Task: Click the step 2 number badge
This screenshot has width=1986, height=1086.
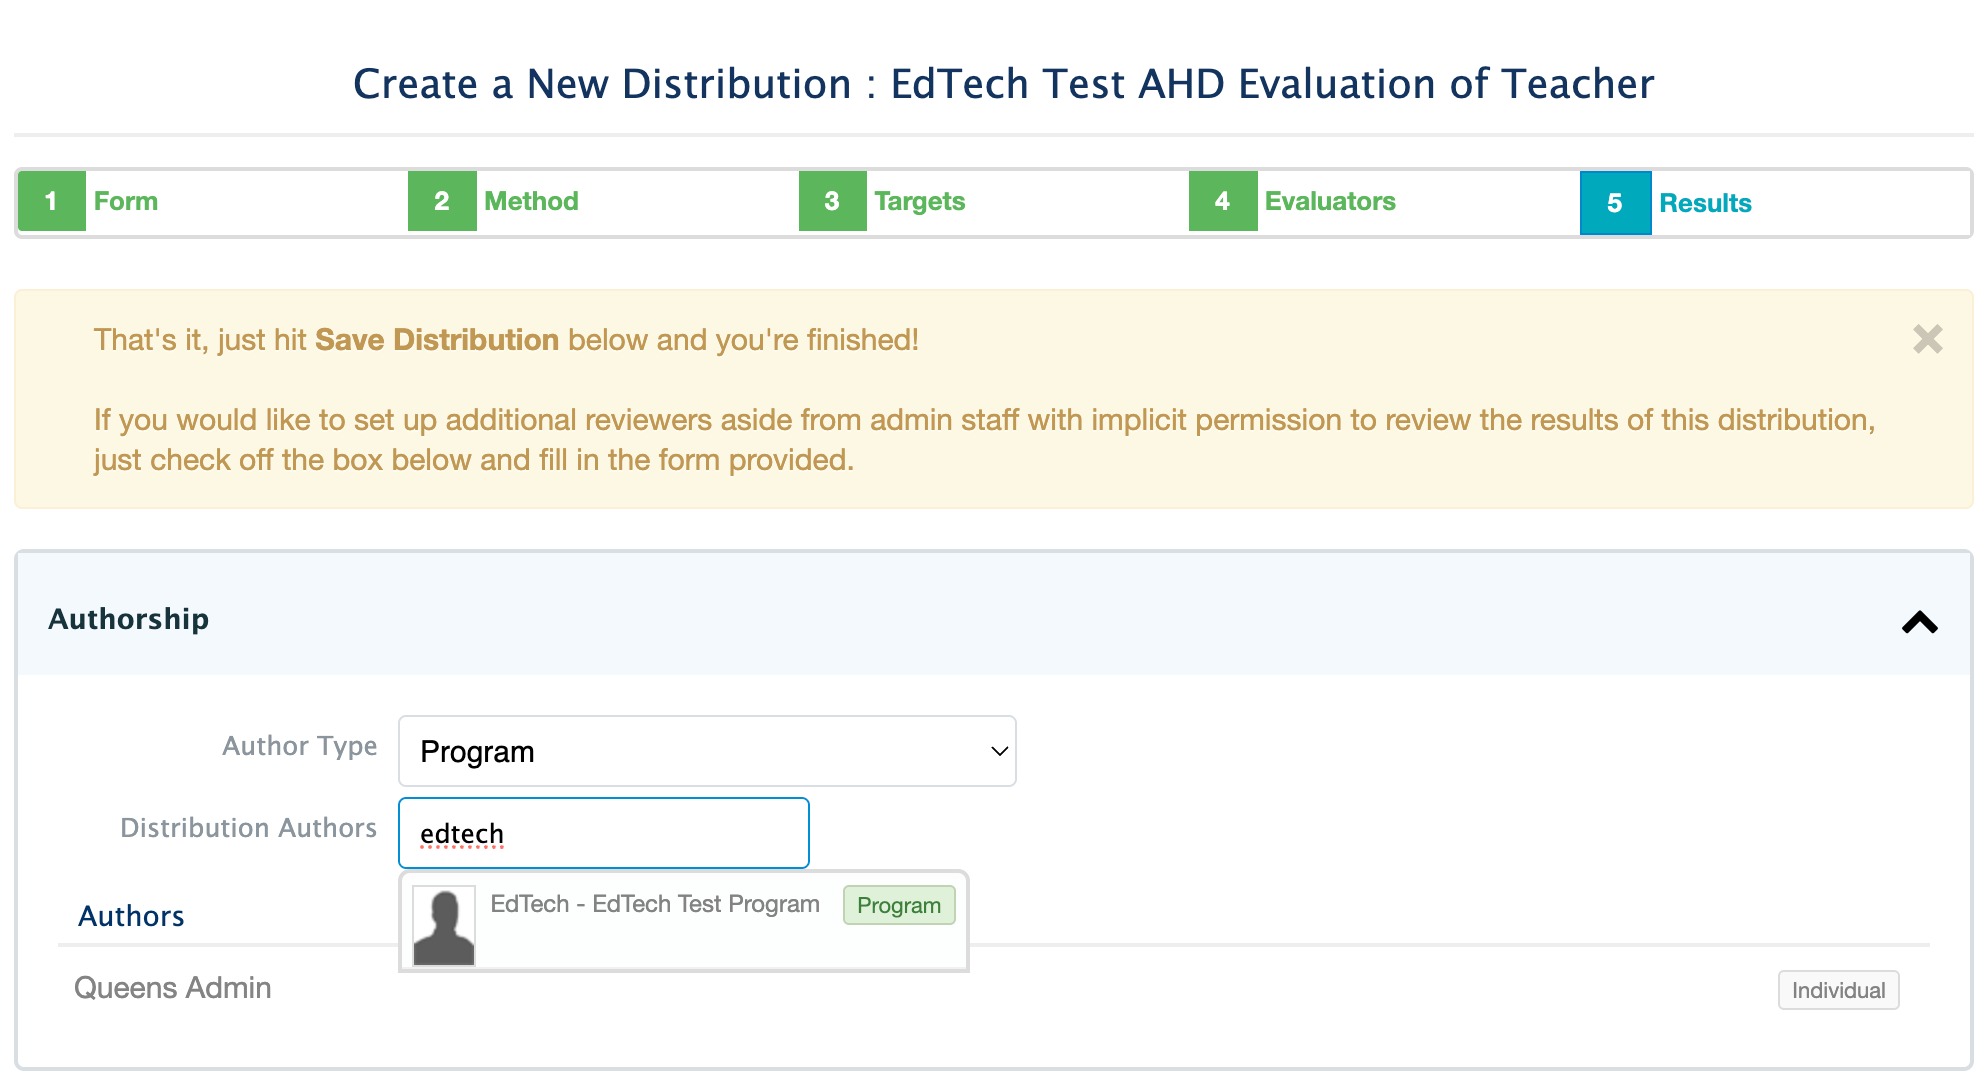Action: [x=442, y=201]
